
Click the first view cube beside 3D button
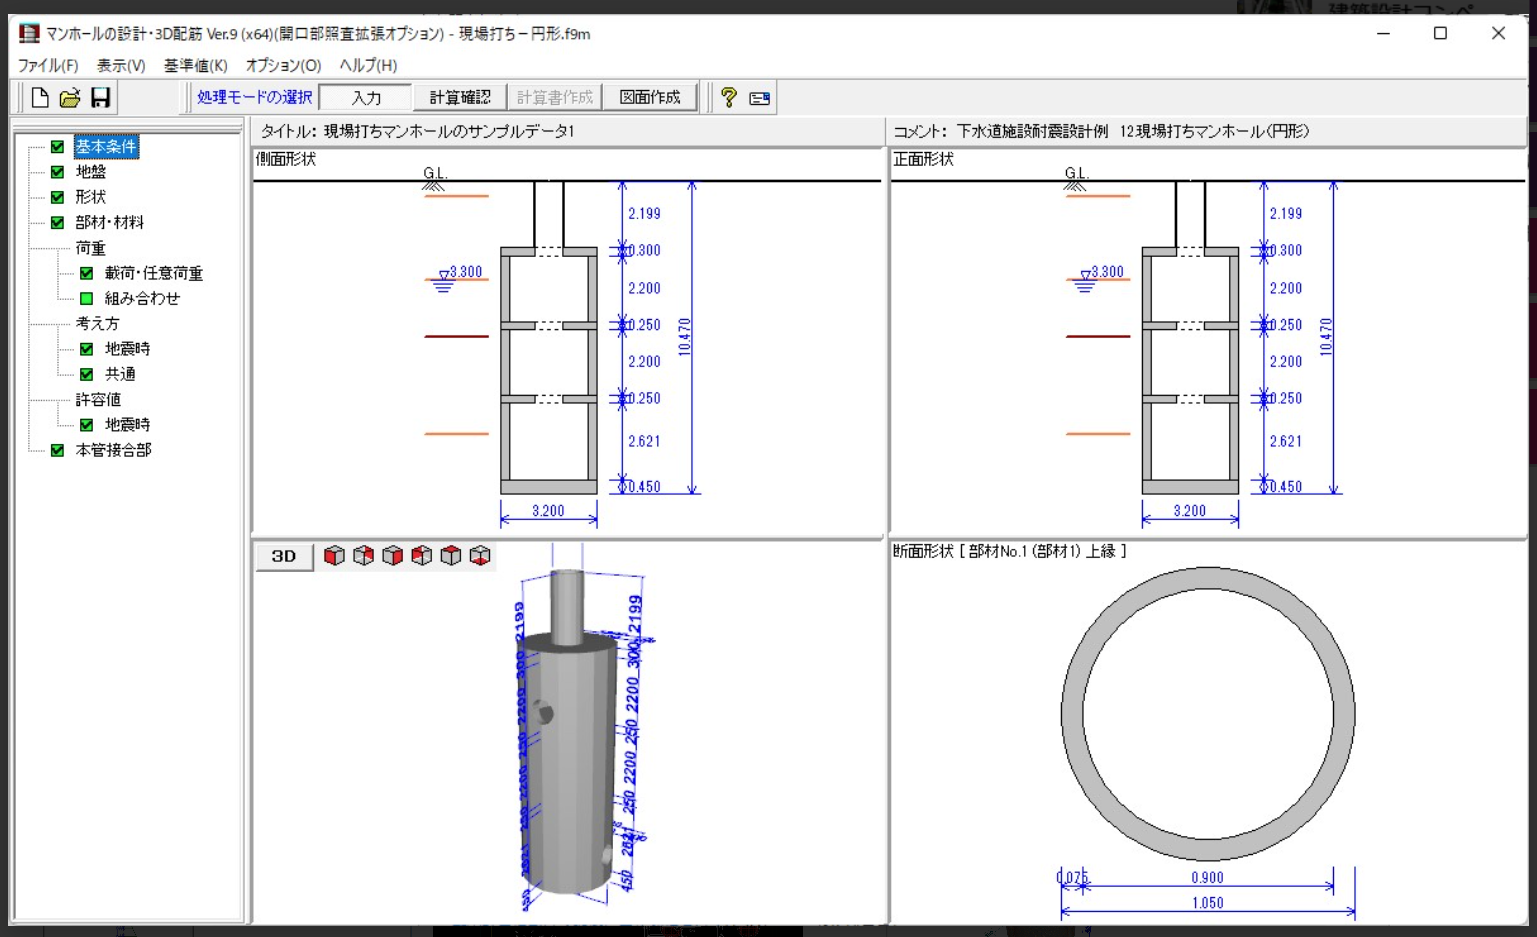point(334,555)
